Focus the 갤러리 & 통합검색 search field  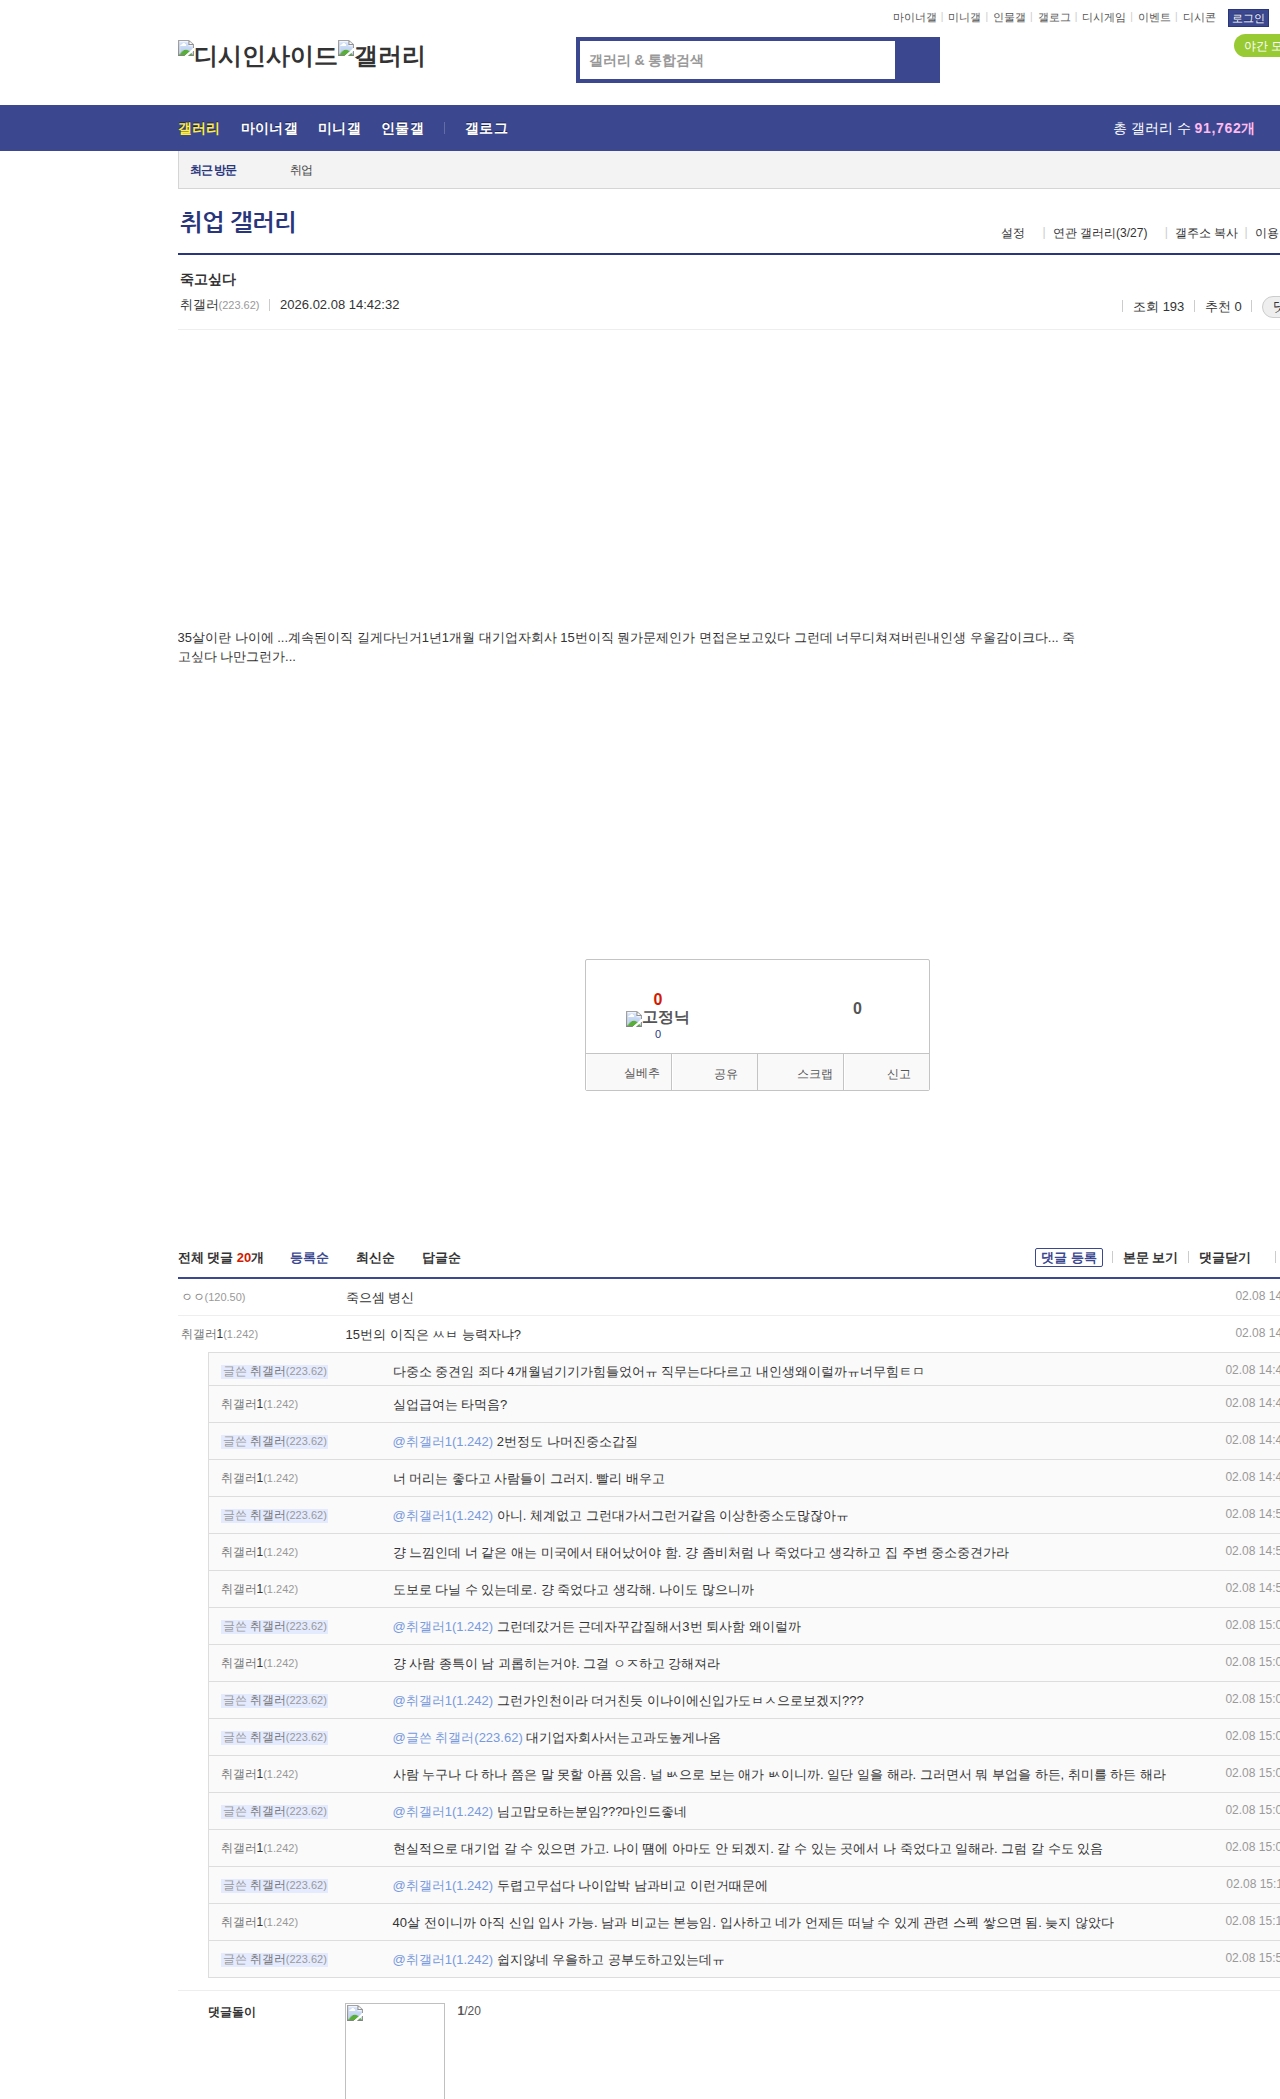click(x=737, y=60)
